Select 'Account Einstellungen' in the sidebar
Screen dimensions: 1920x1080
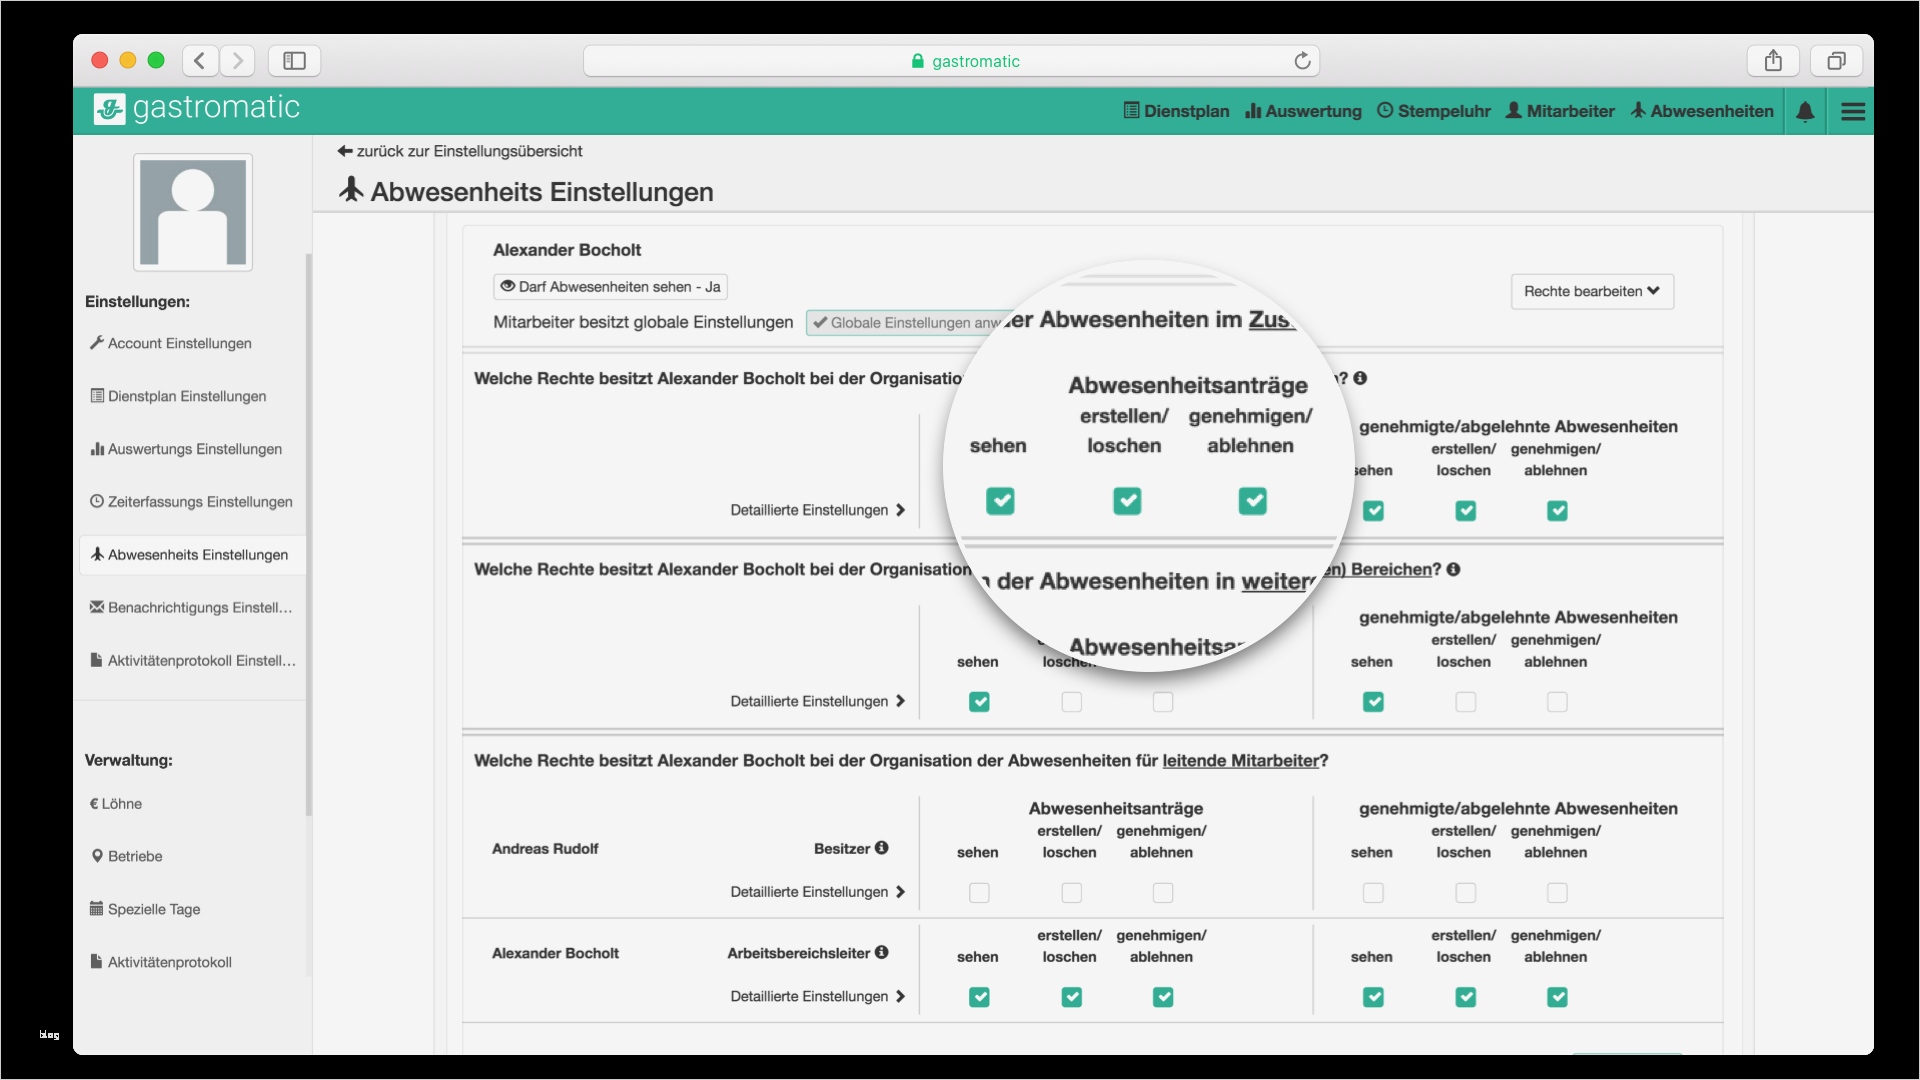(179, 343)
